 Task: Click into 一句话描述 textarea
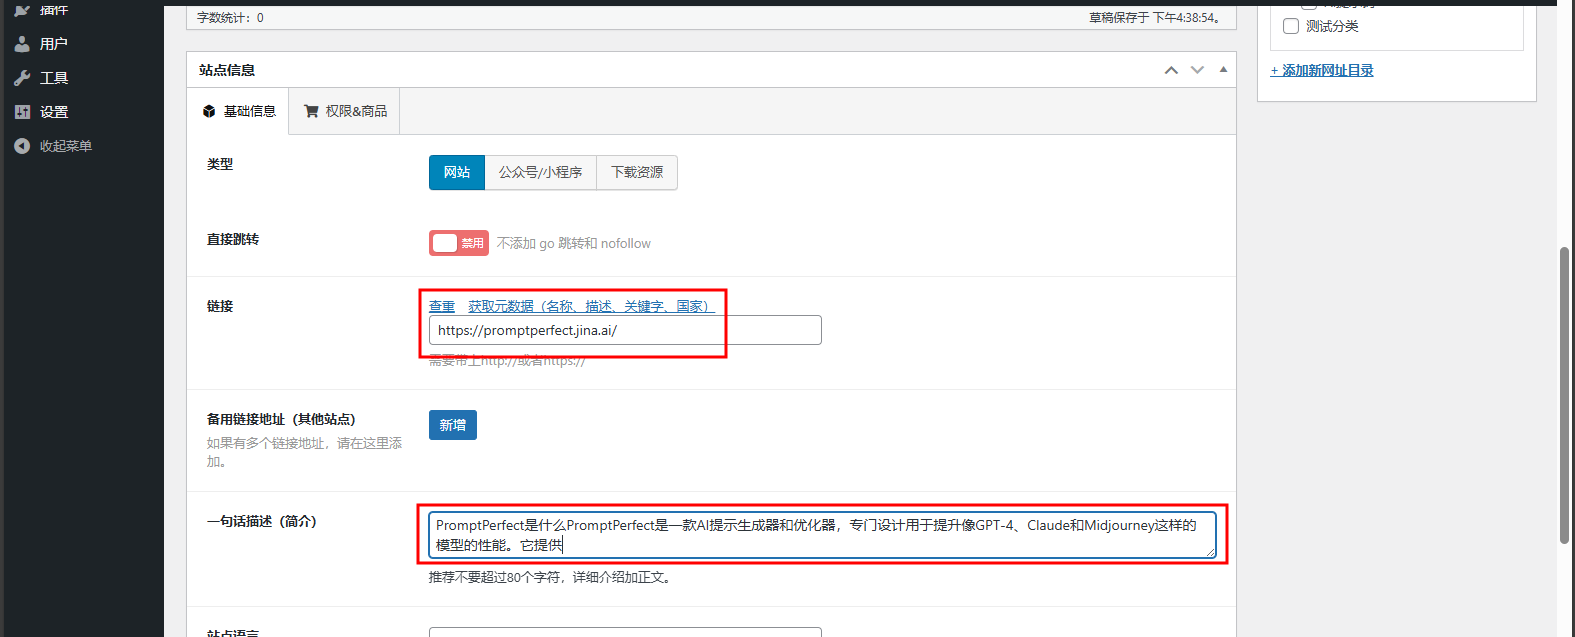point(822,535)
